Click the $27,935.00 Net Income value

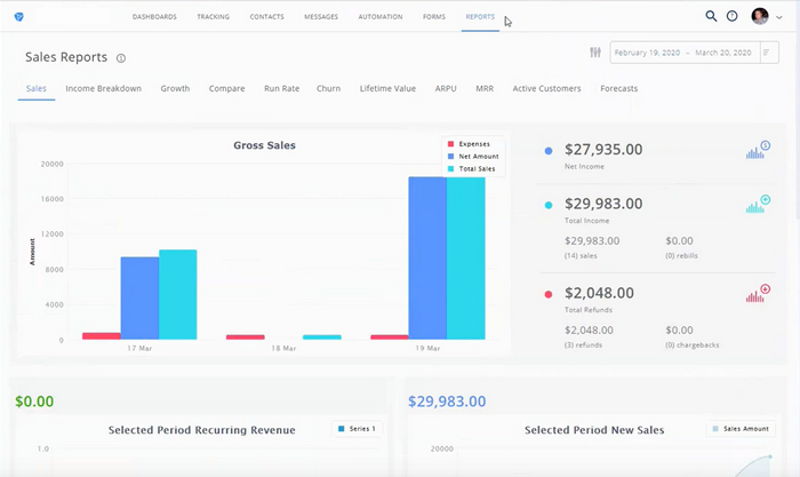604,149
